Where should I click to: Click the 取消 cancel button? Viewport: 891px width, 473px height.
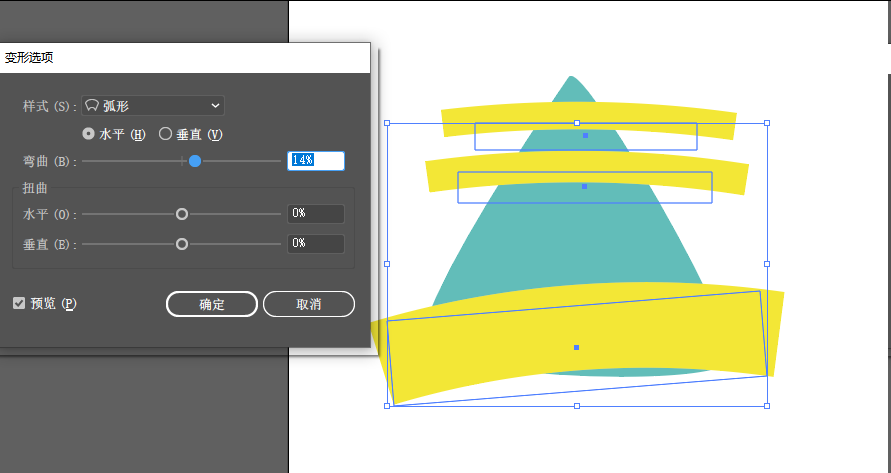pyautogui.click(x=309, y=304)
